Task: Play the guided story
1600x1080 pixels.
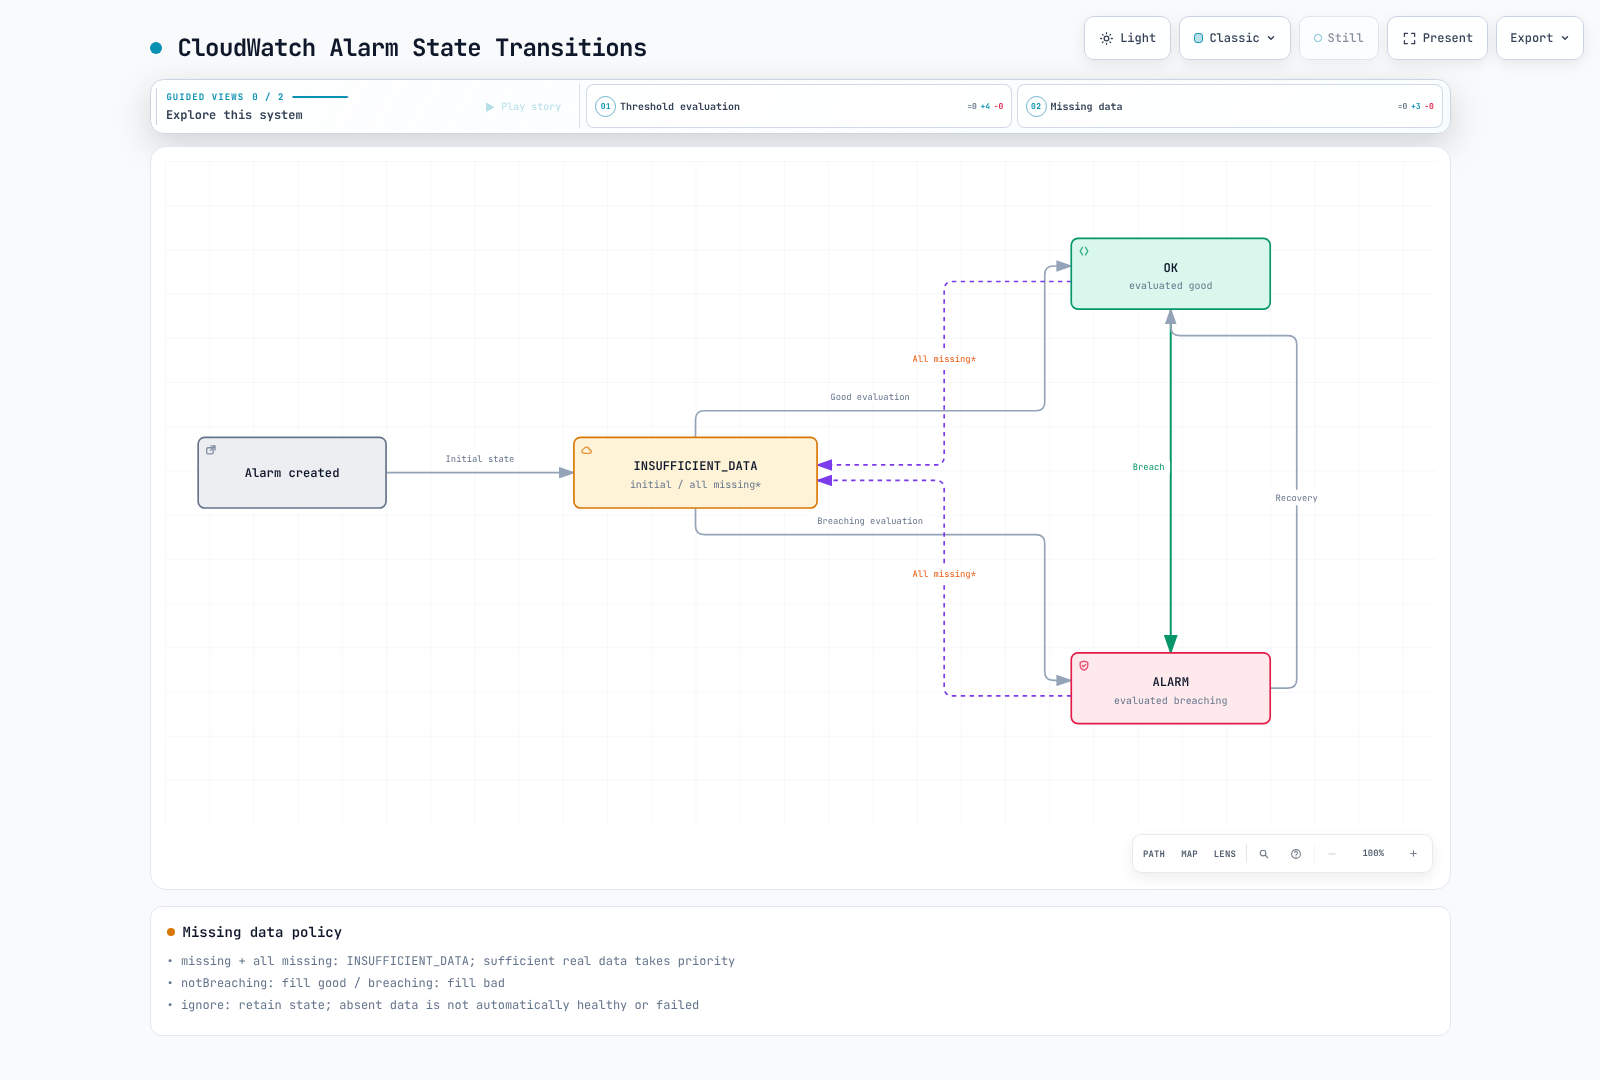Action: tap(523, 107)
